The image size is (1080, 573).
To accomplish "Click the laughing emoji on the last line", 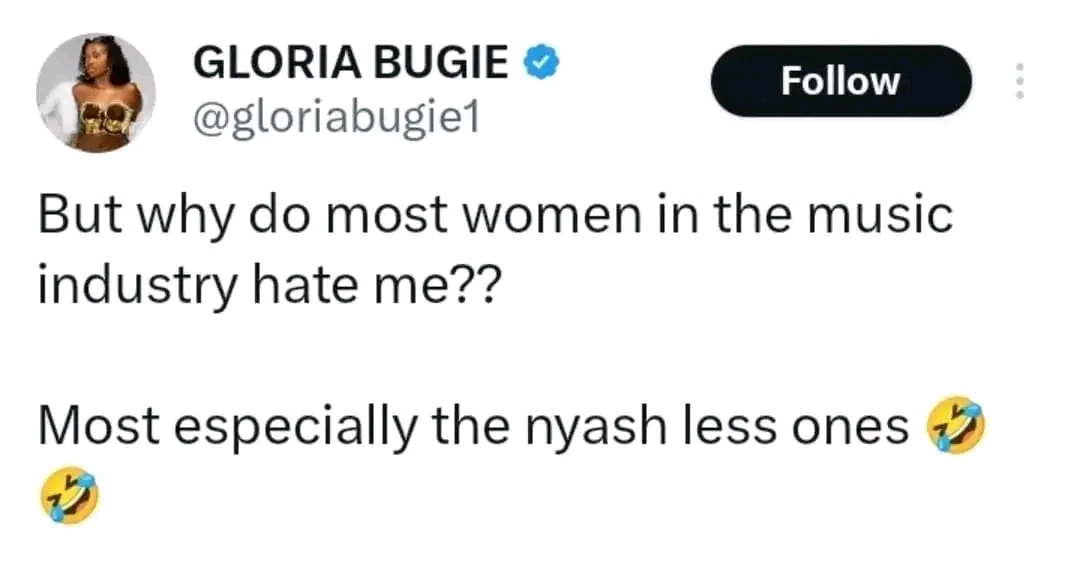I will (70, 495).
